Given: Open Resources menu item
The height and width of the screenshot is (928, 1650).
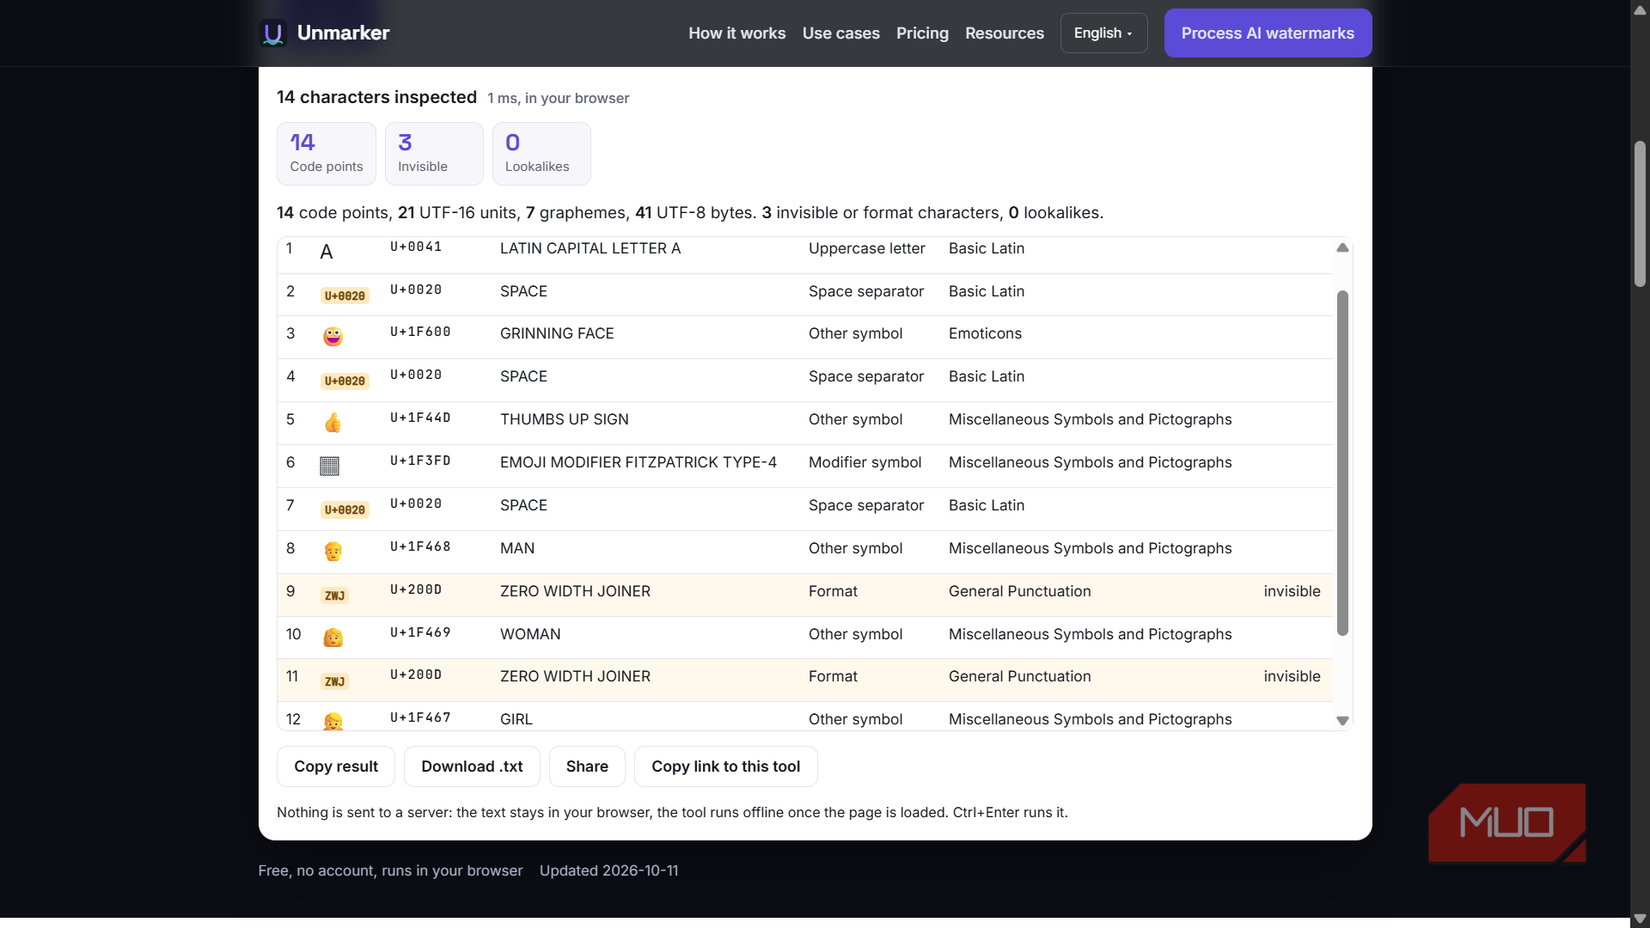Looking at the screenshot, I should (1004, 33).
